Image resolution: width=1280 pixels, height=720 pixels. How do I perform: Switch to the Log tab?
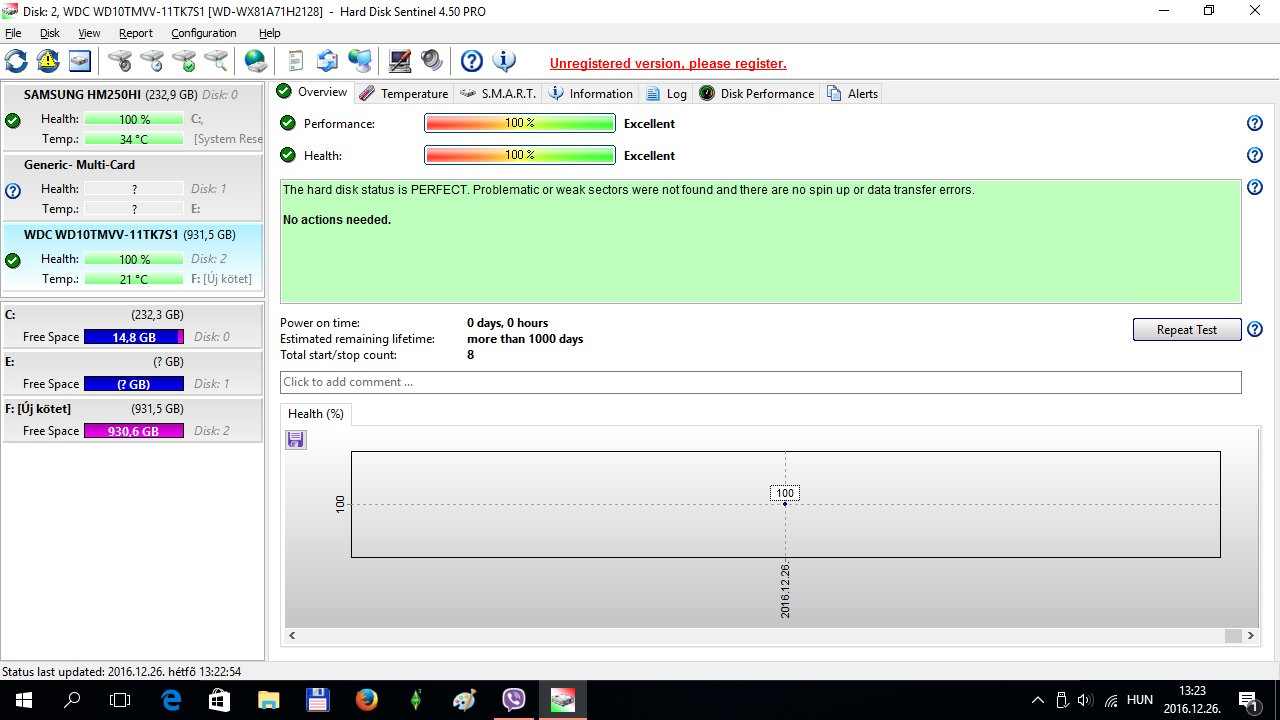[667, 93]
